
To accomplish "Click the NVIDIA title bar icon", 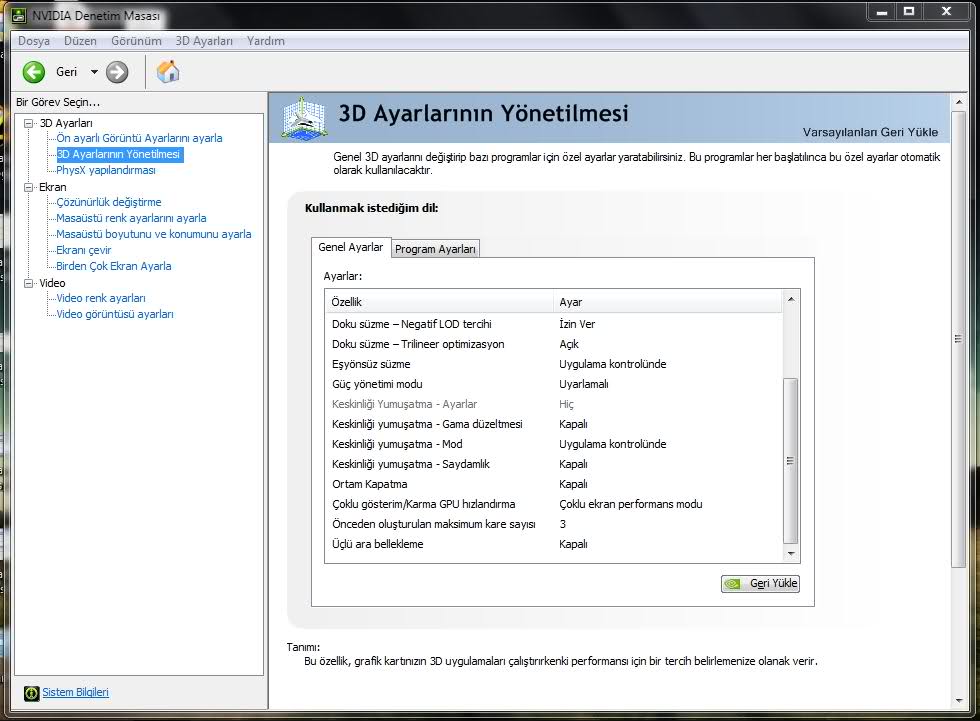I will click(x=19, y=15).
